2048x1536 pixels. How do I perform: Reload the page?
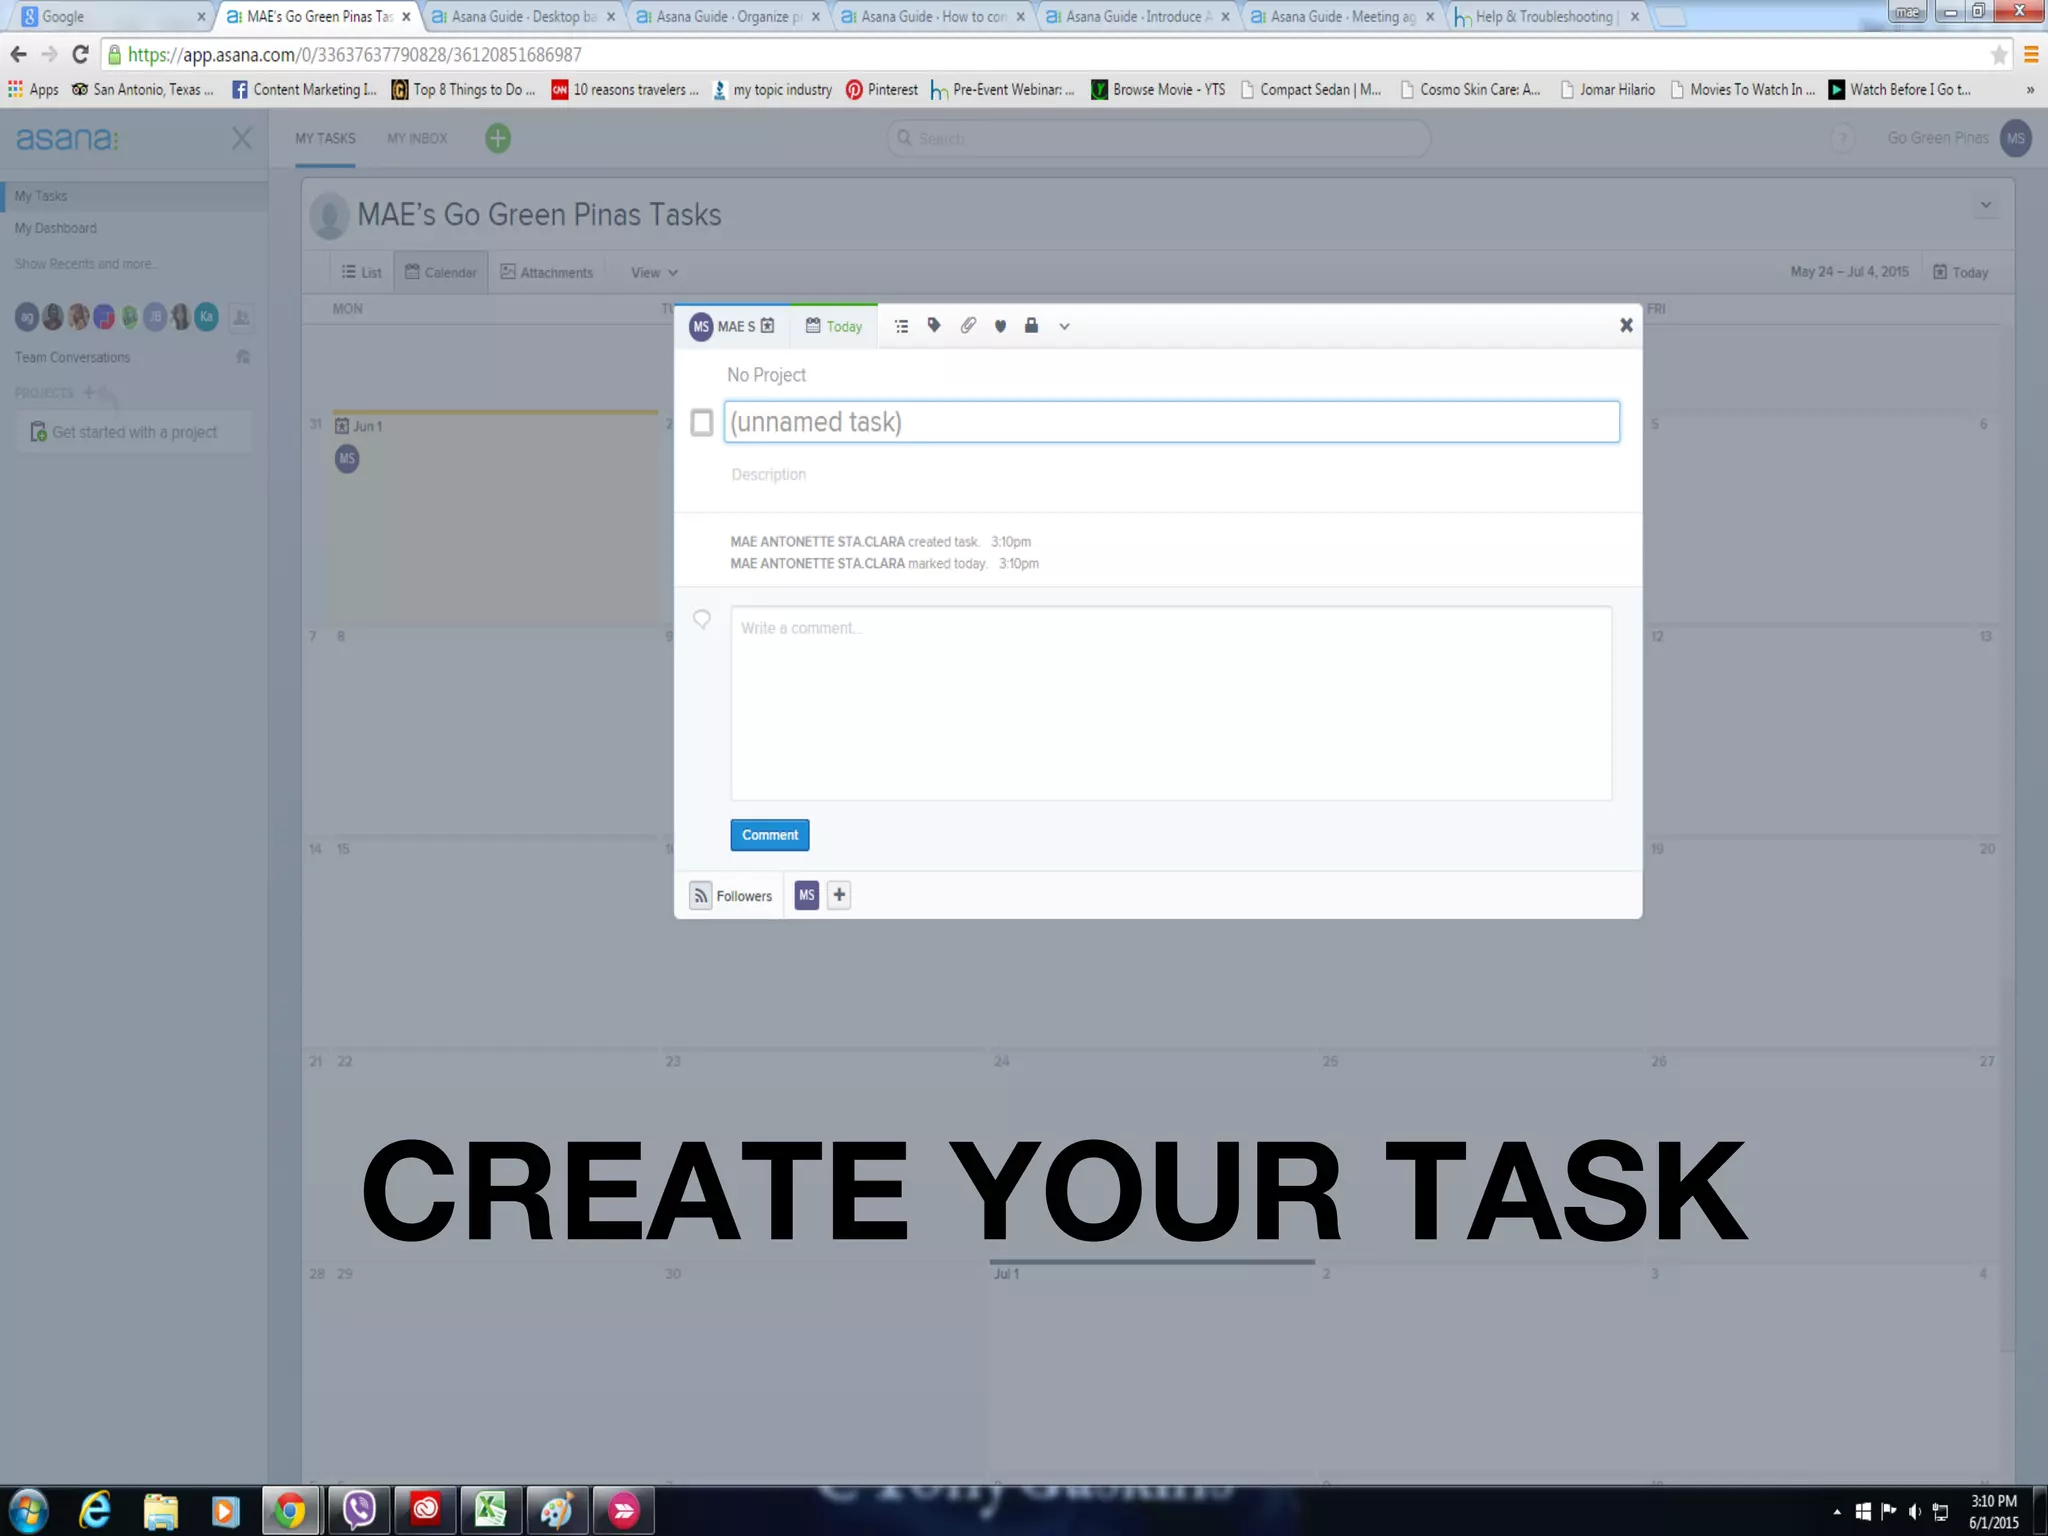[81, 54]
